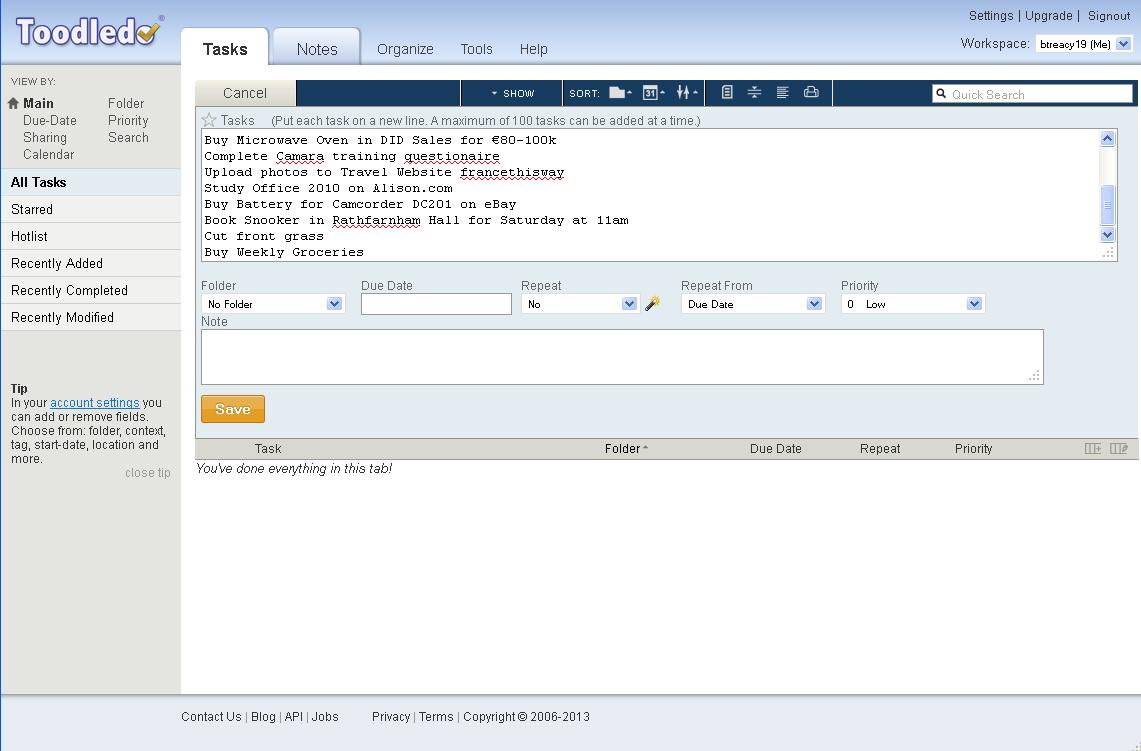
Task: Open the Privacy footer link
Action: tap(391, 716)
